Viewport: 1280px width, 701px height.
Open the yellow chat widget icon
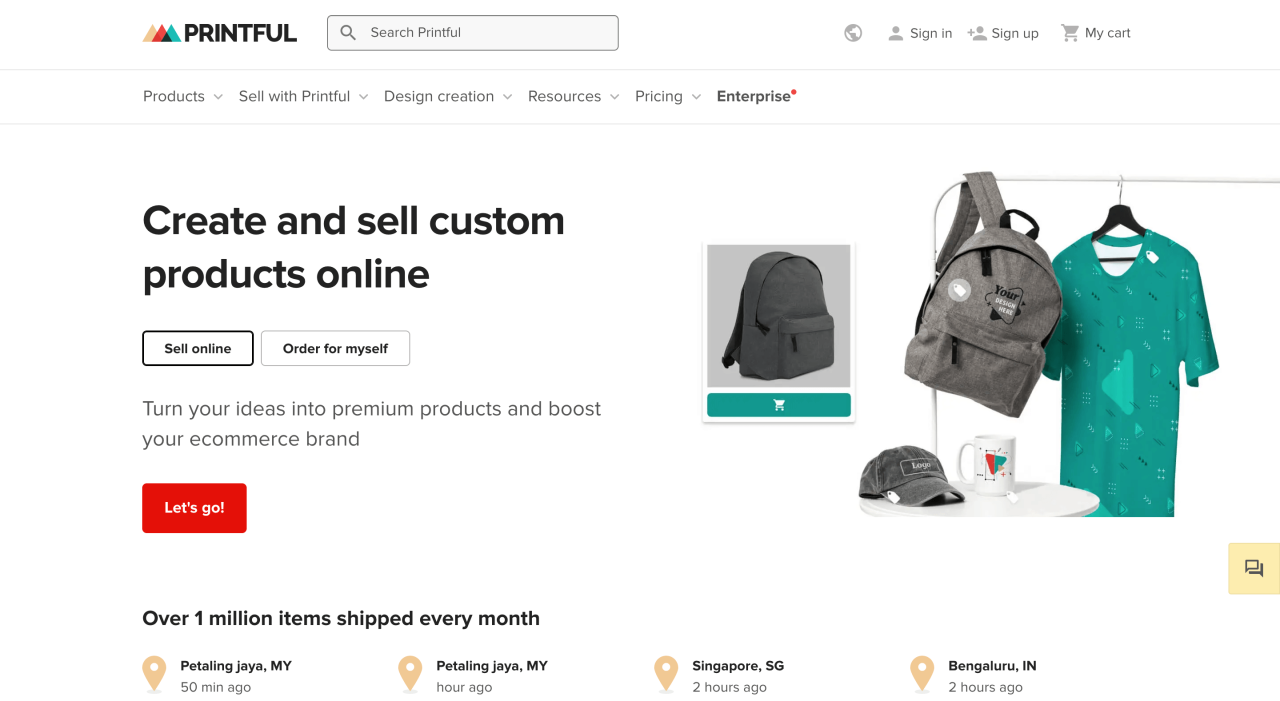(x=1253, y=568)
